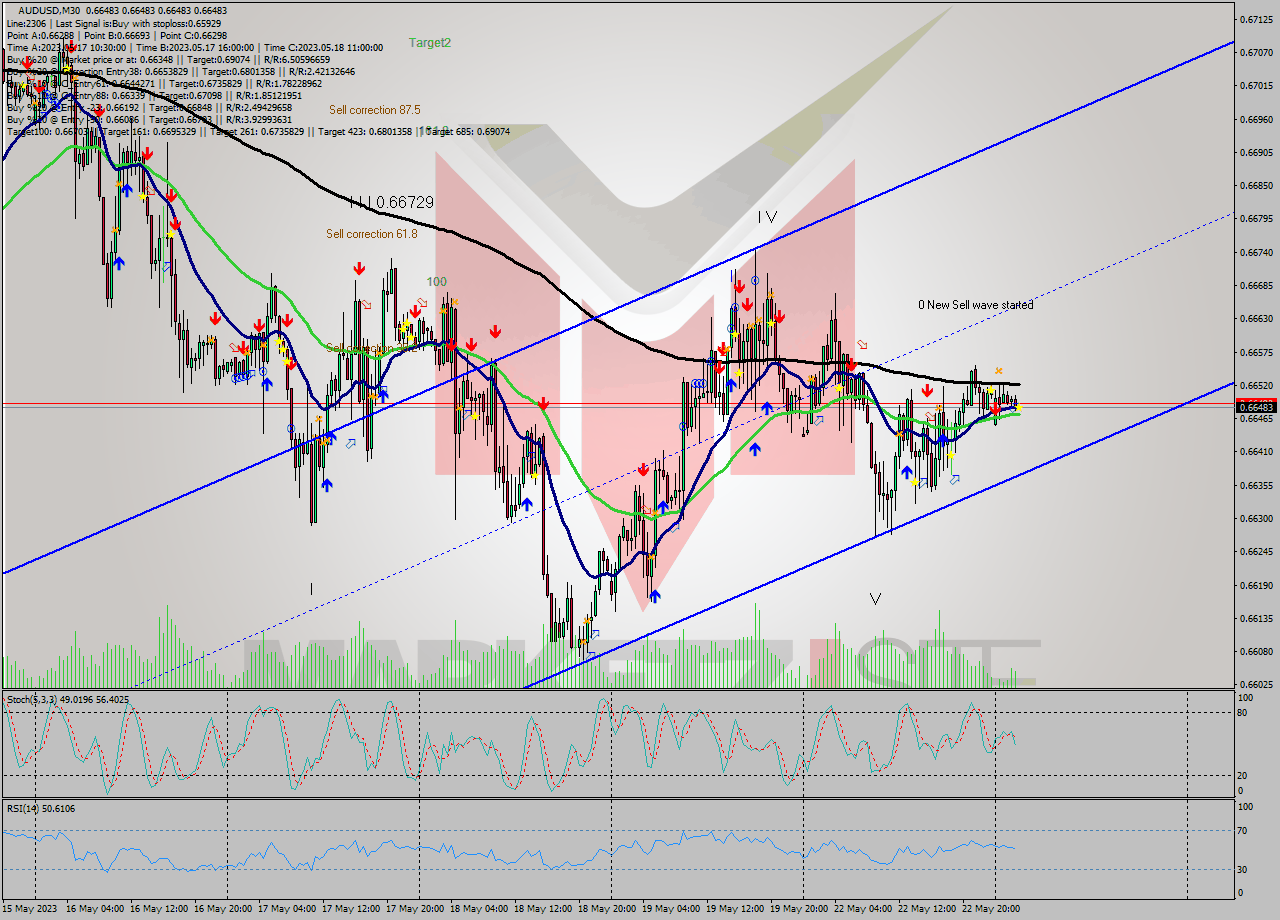
Task: Click the '18 May 20:00' time label
Action: (607, 909)
